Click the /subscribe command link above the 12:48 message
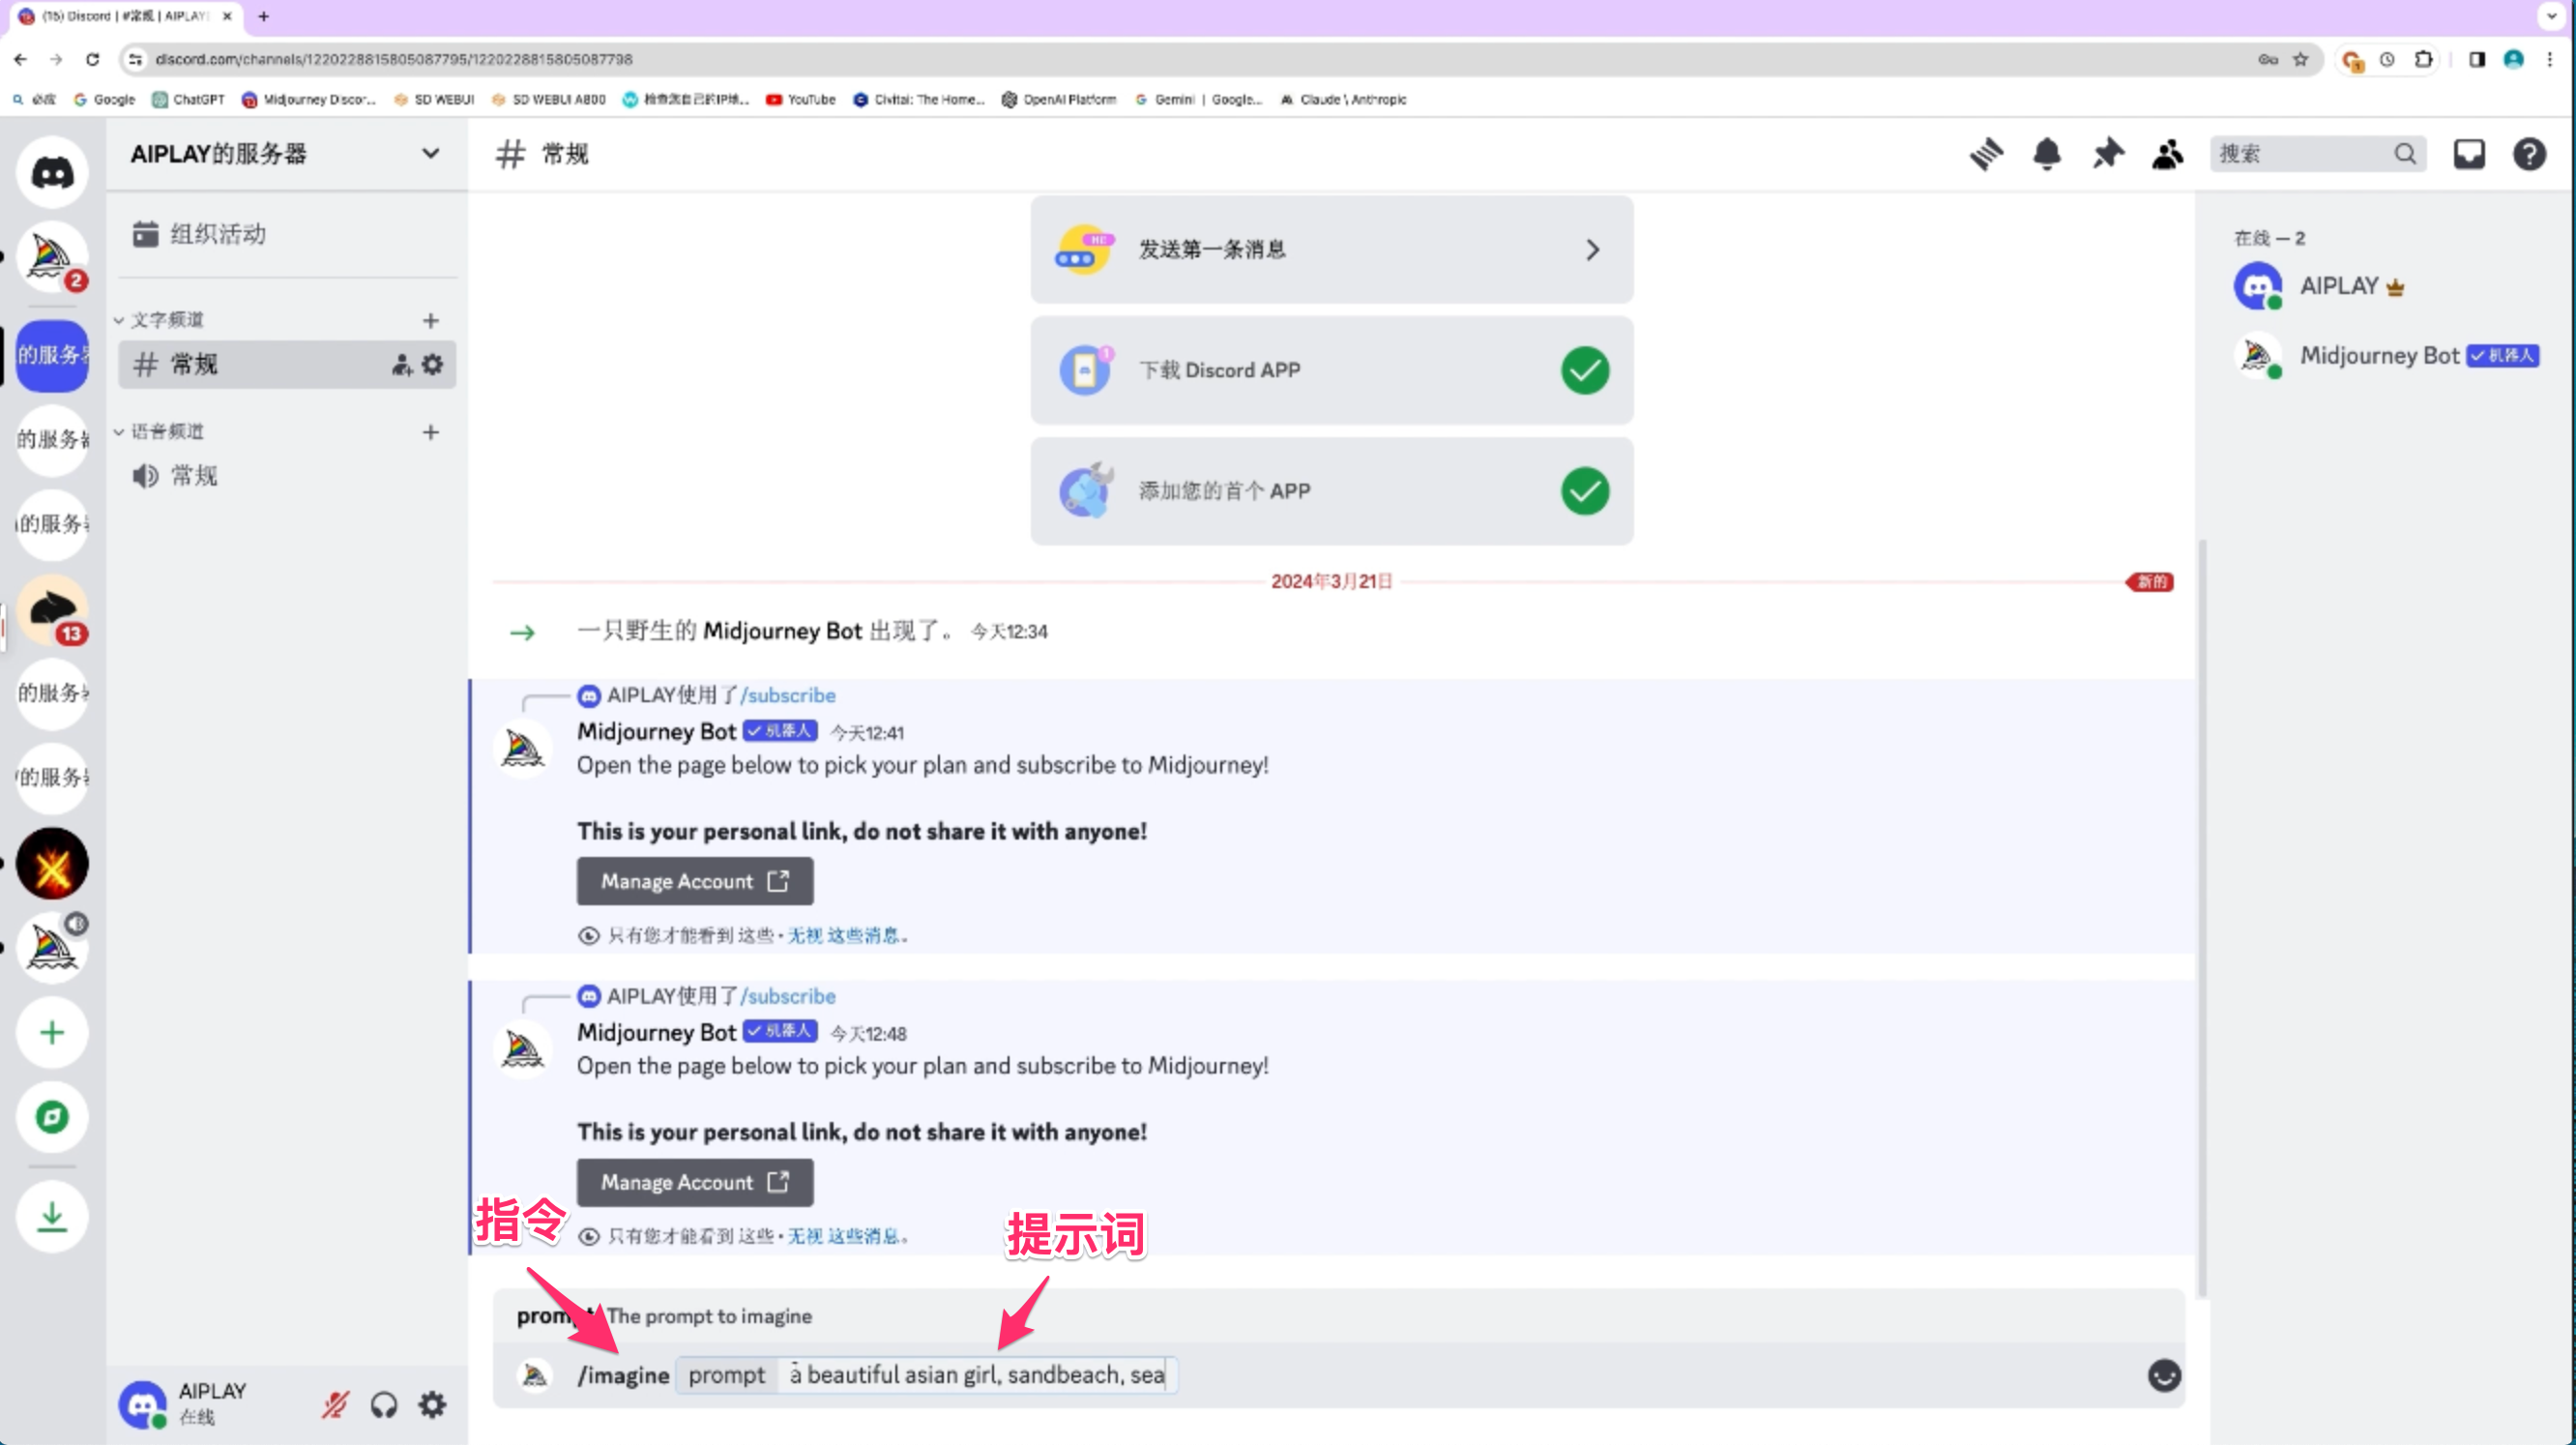Viewport: 2576px width, 1445px height. 788,996
